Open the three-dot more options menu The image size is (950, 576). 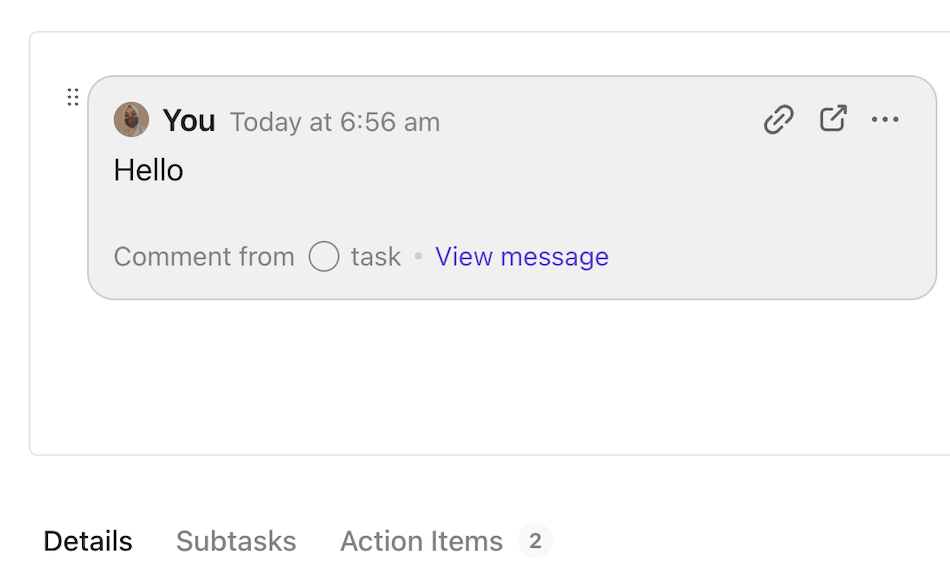click(885, 120)
